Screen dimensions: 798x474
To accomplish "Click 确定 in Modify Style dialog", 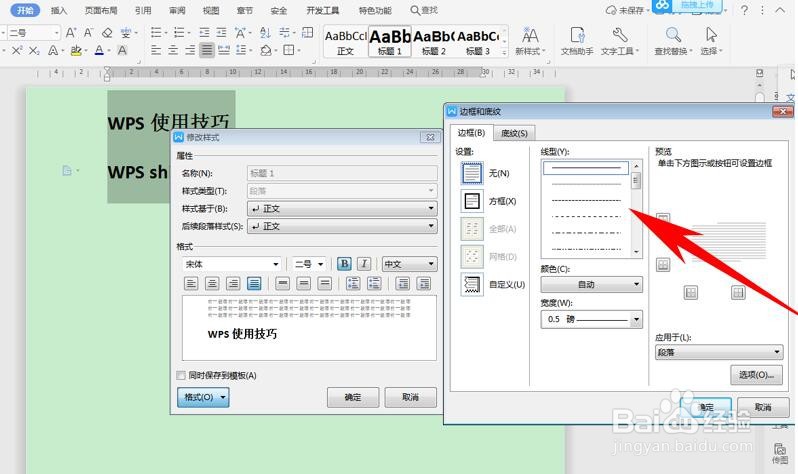I will pos(353,397).
